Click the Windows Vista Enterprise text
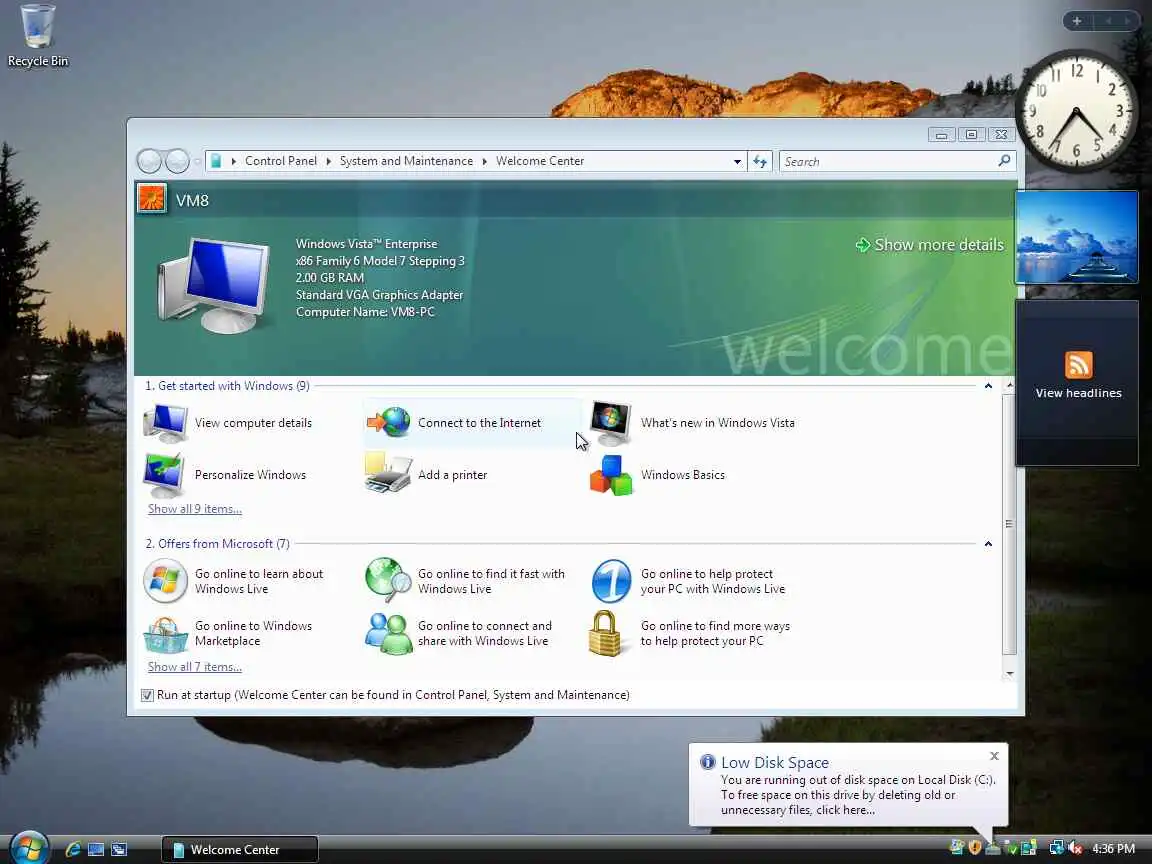Screen dimensions: 1152x864 [366, 244]
